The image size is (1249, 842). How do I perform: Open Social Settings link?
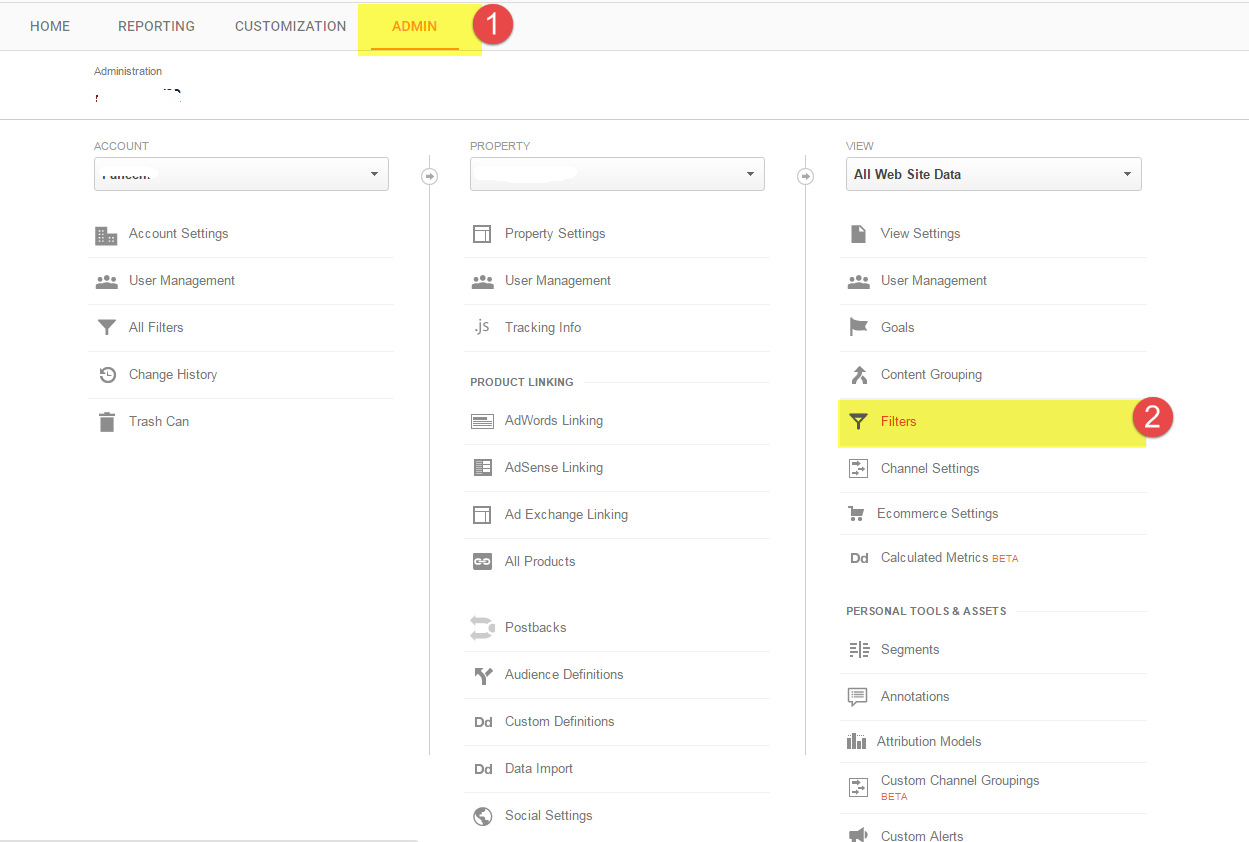(x=549, y=816)
